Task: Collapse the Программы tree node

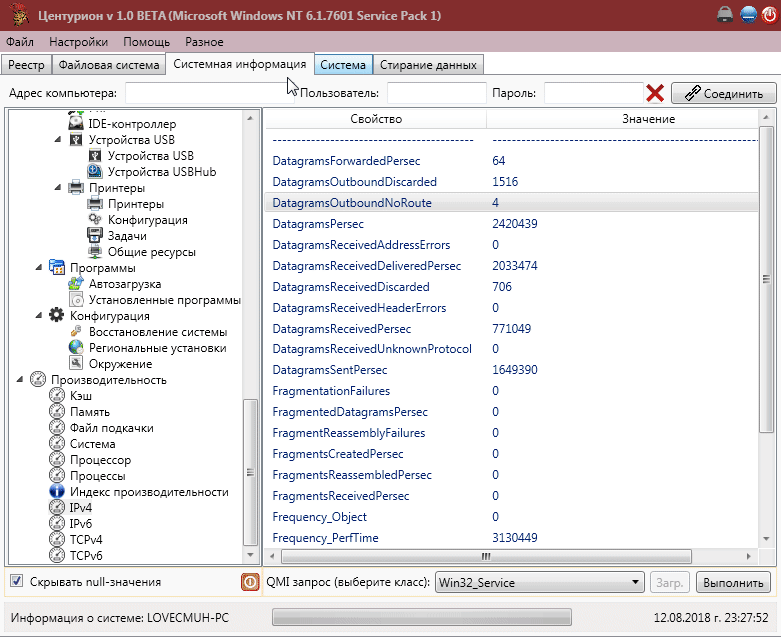Action: [x=39, y=267]
